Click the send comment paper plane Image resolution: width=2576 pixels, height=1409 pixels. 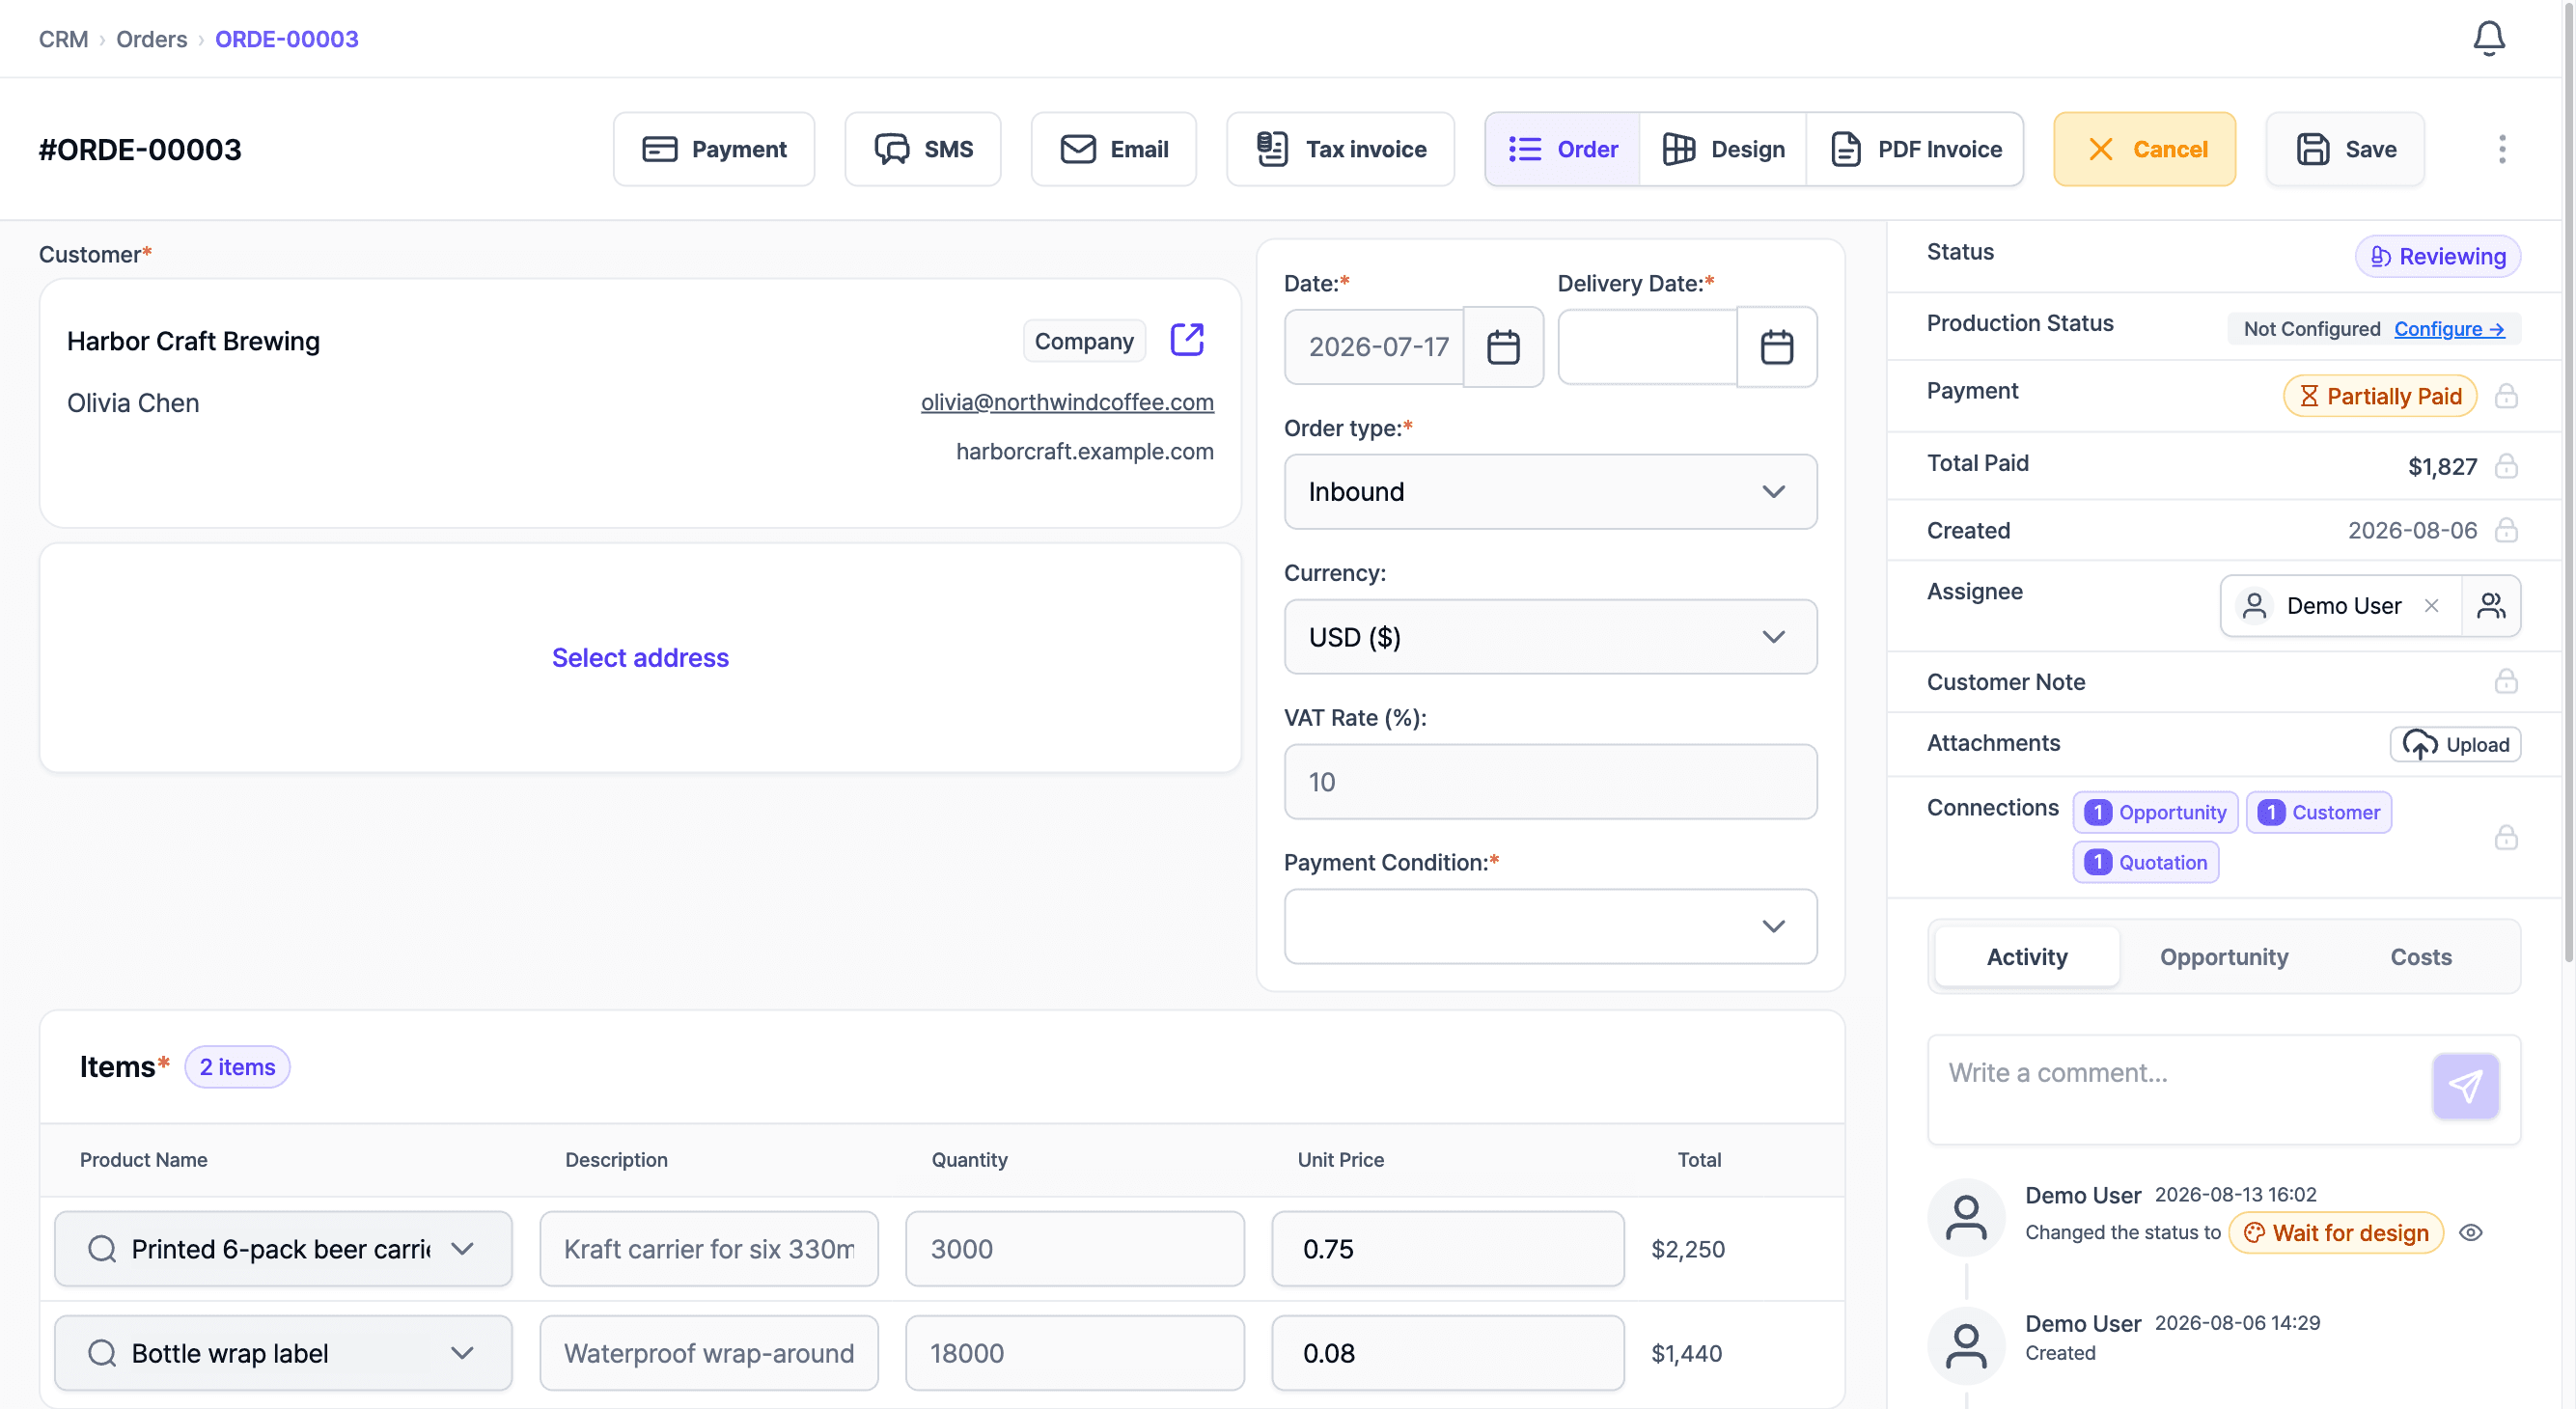click(x=2465, y=1086)
